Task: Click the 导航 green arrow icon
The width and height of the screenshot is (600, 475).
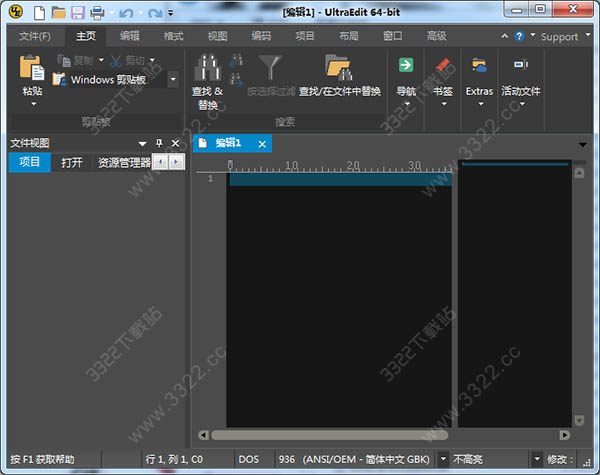Action: click(406, 65)
